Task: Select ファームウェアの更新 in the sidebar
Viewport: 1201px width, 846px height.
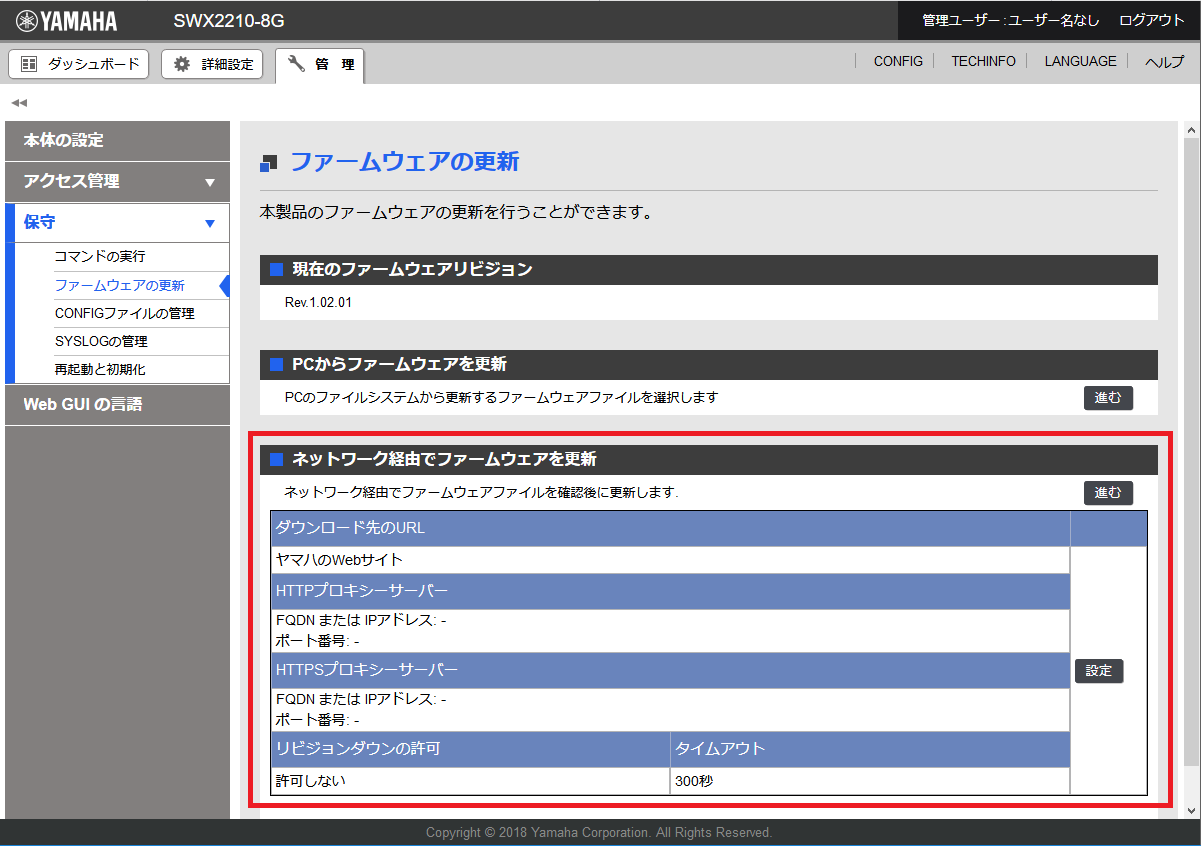Action: [x=120, y=285]
